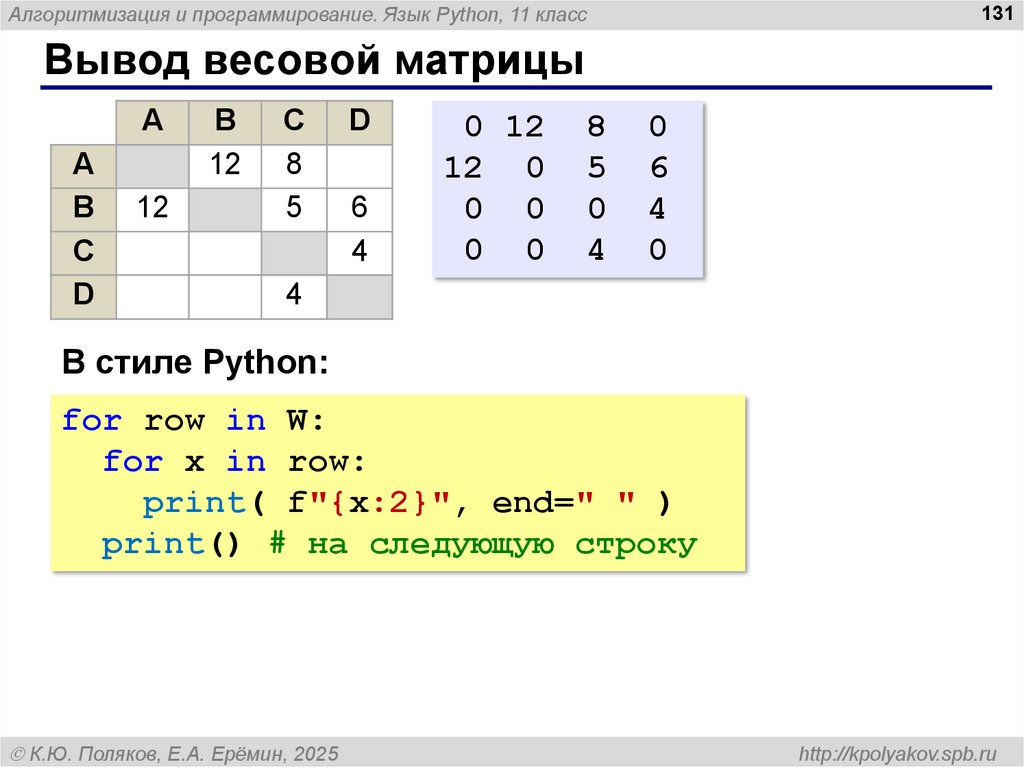Click the first output line "0 12 8 0"

tap(565, 127)
